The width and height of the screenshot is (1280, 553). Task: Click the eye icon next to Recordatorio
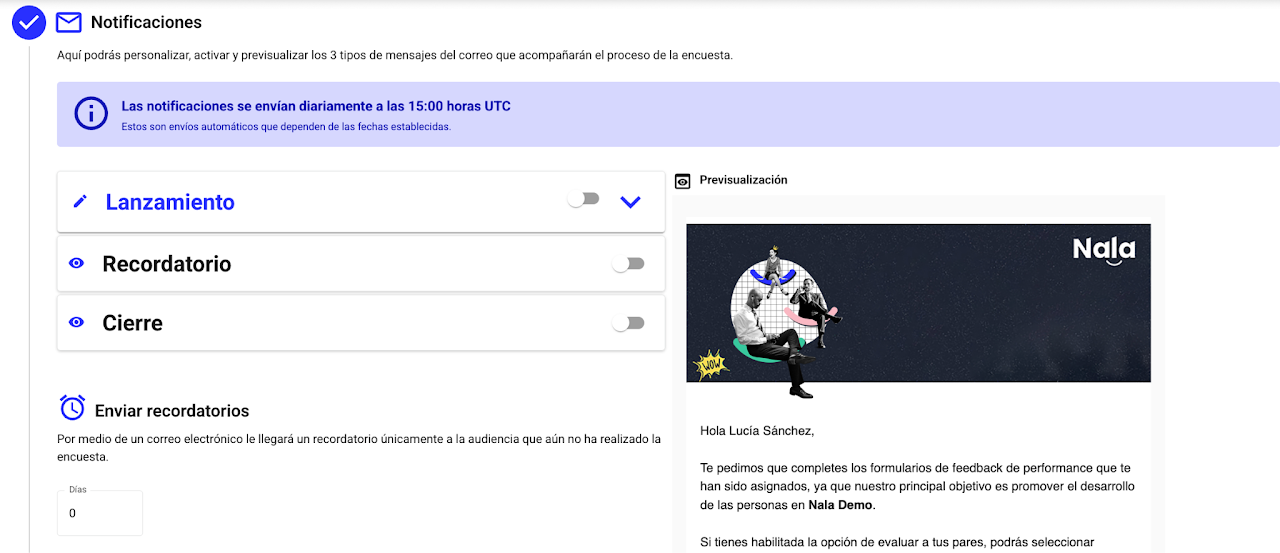click(76, 264)
